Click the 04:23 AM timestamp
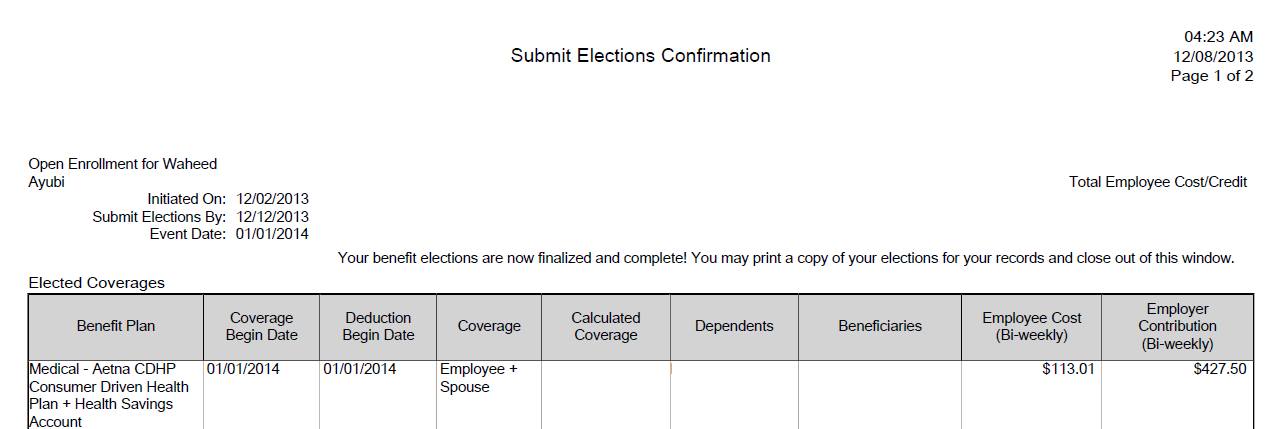1278x429 pixels. pyautogui.click(x=1218, y=37)
